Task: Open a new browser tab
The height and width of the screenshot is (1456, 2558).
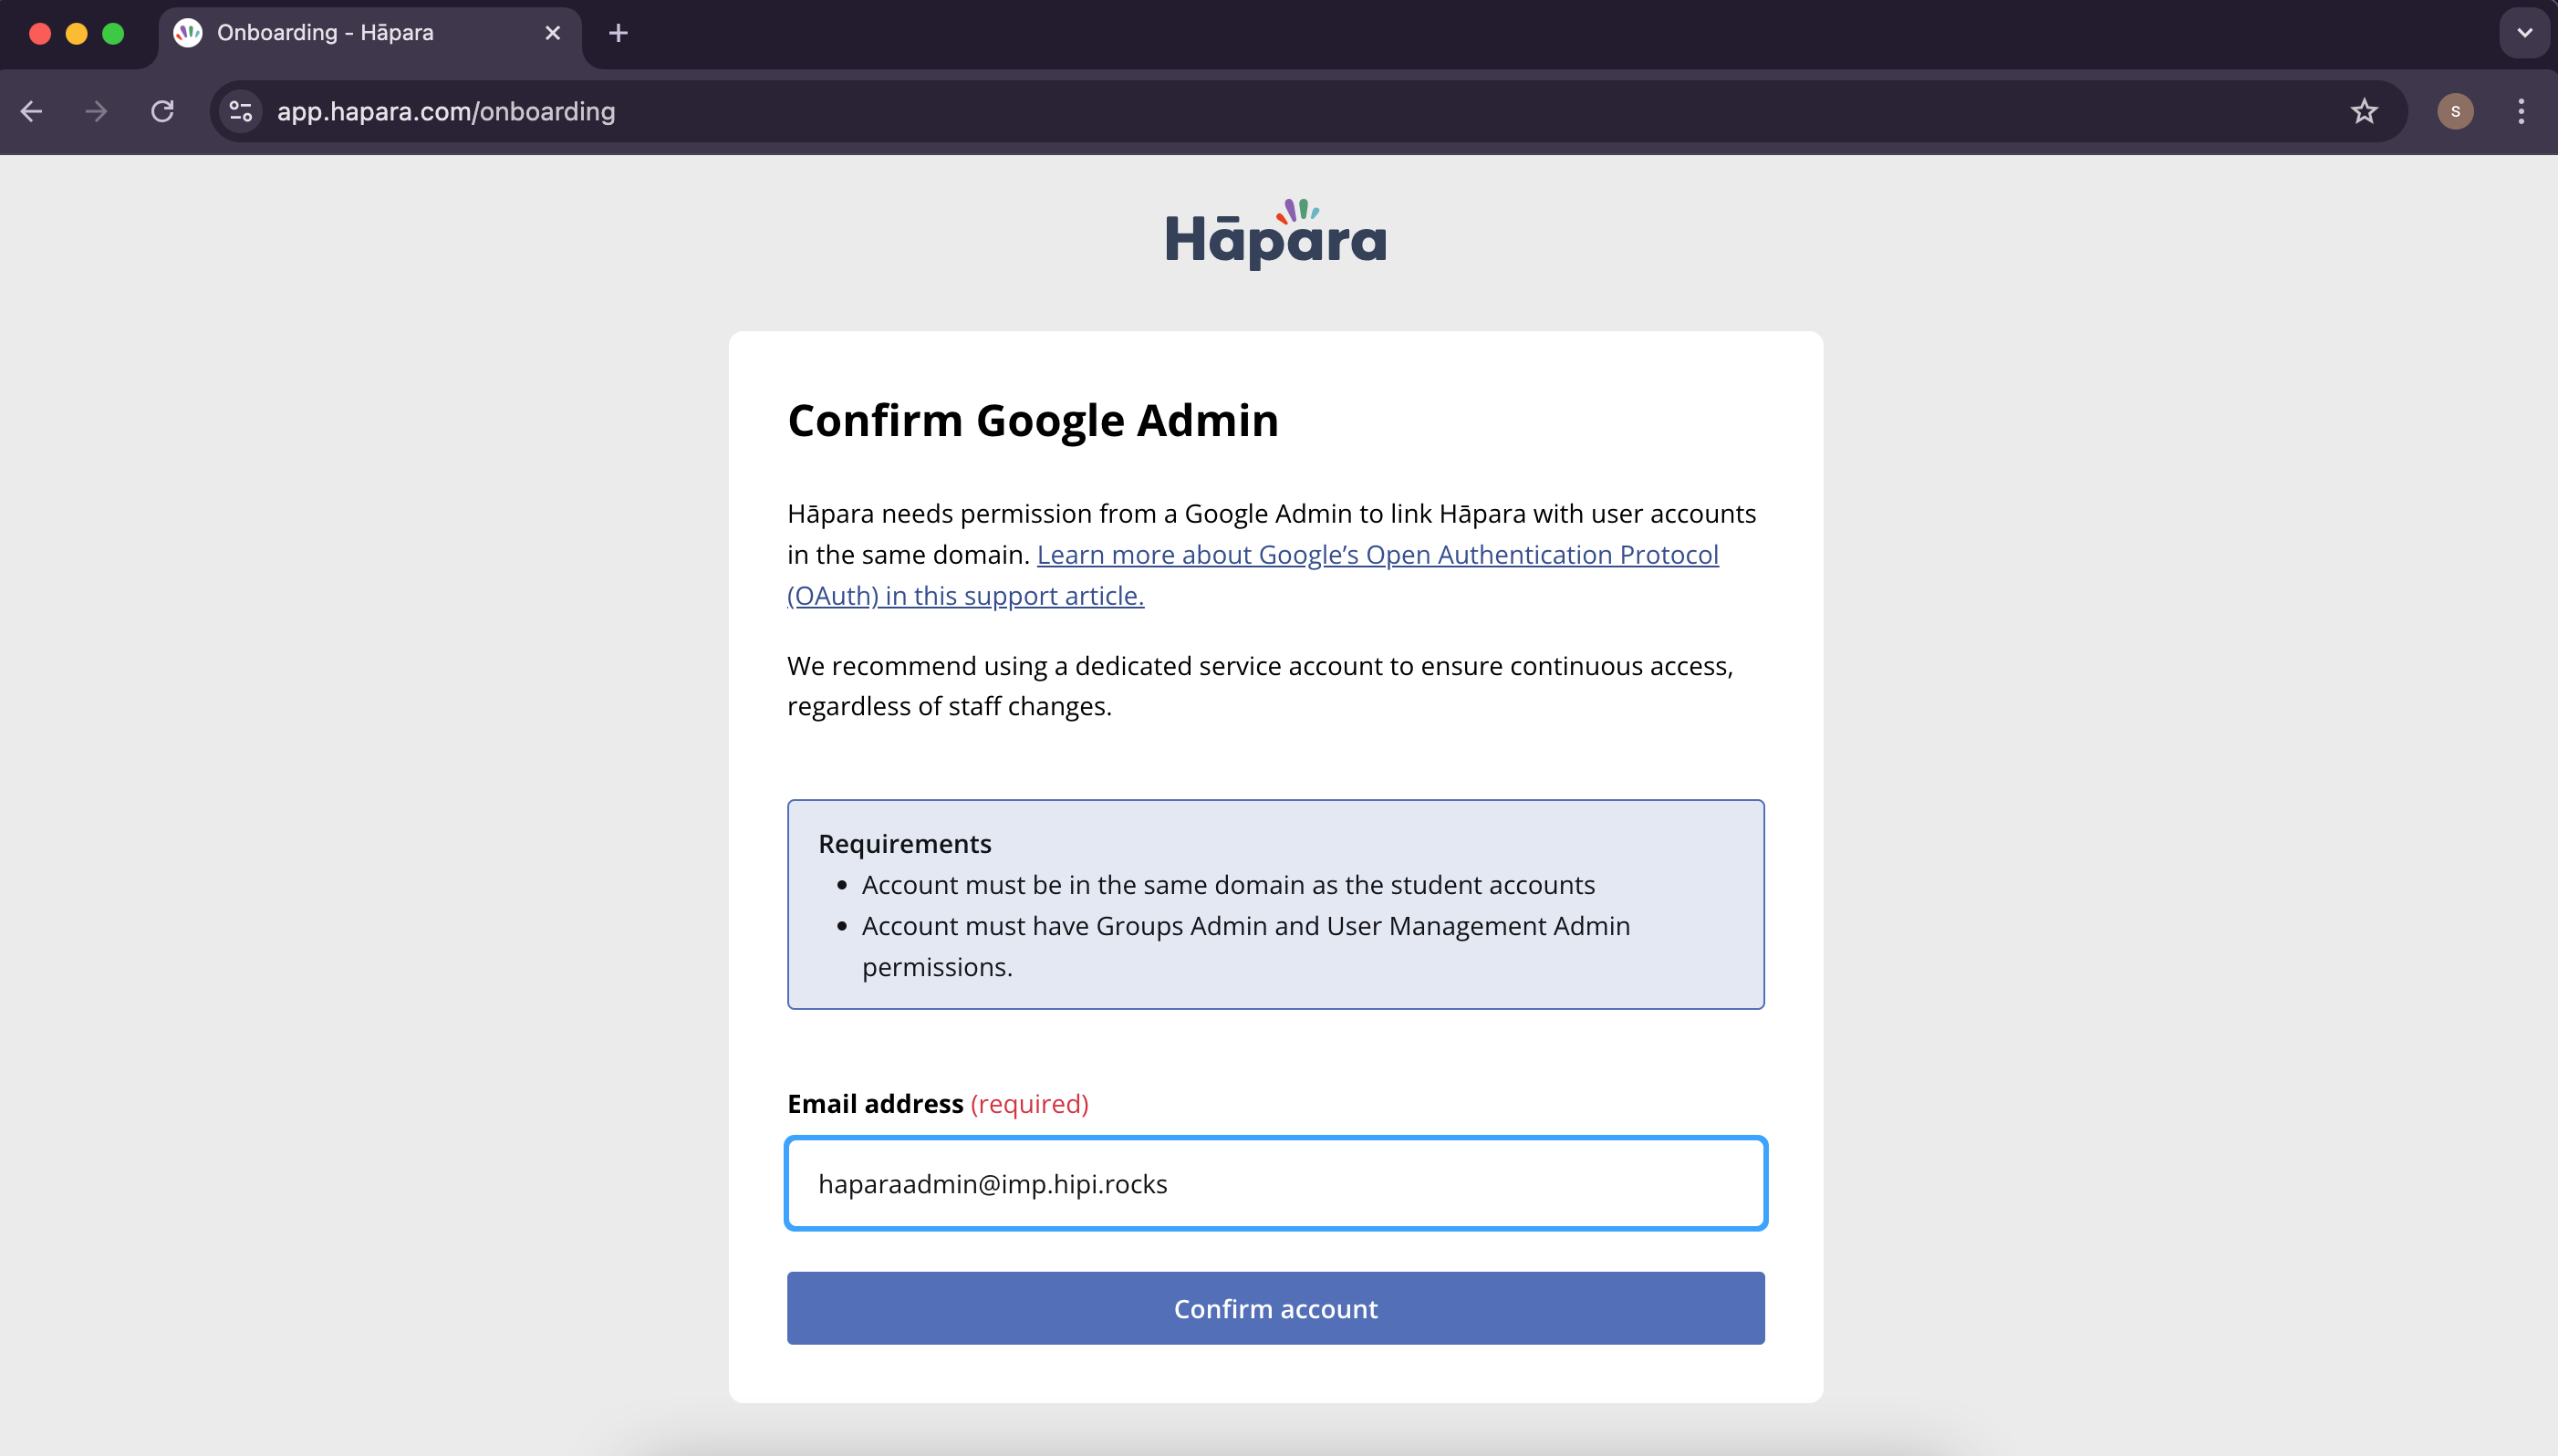Action: point(618,33)
